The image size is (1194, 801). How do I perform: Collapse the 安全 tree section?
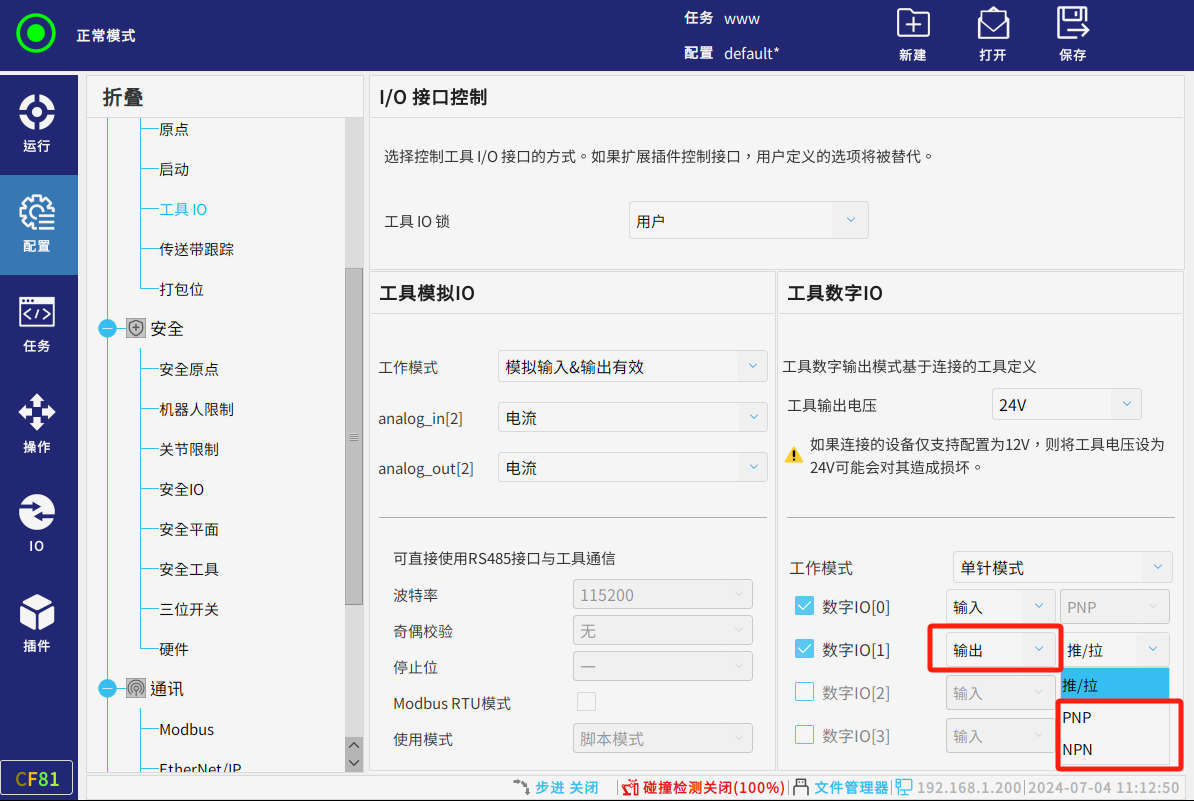108,329
